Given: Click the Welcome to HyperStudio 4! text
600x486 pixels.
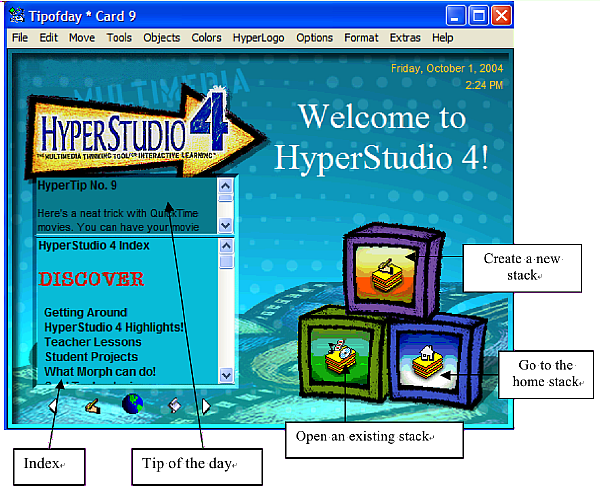Looking at the screenshot, I should coord(381,137).
